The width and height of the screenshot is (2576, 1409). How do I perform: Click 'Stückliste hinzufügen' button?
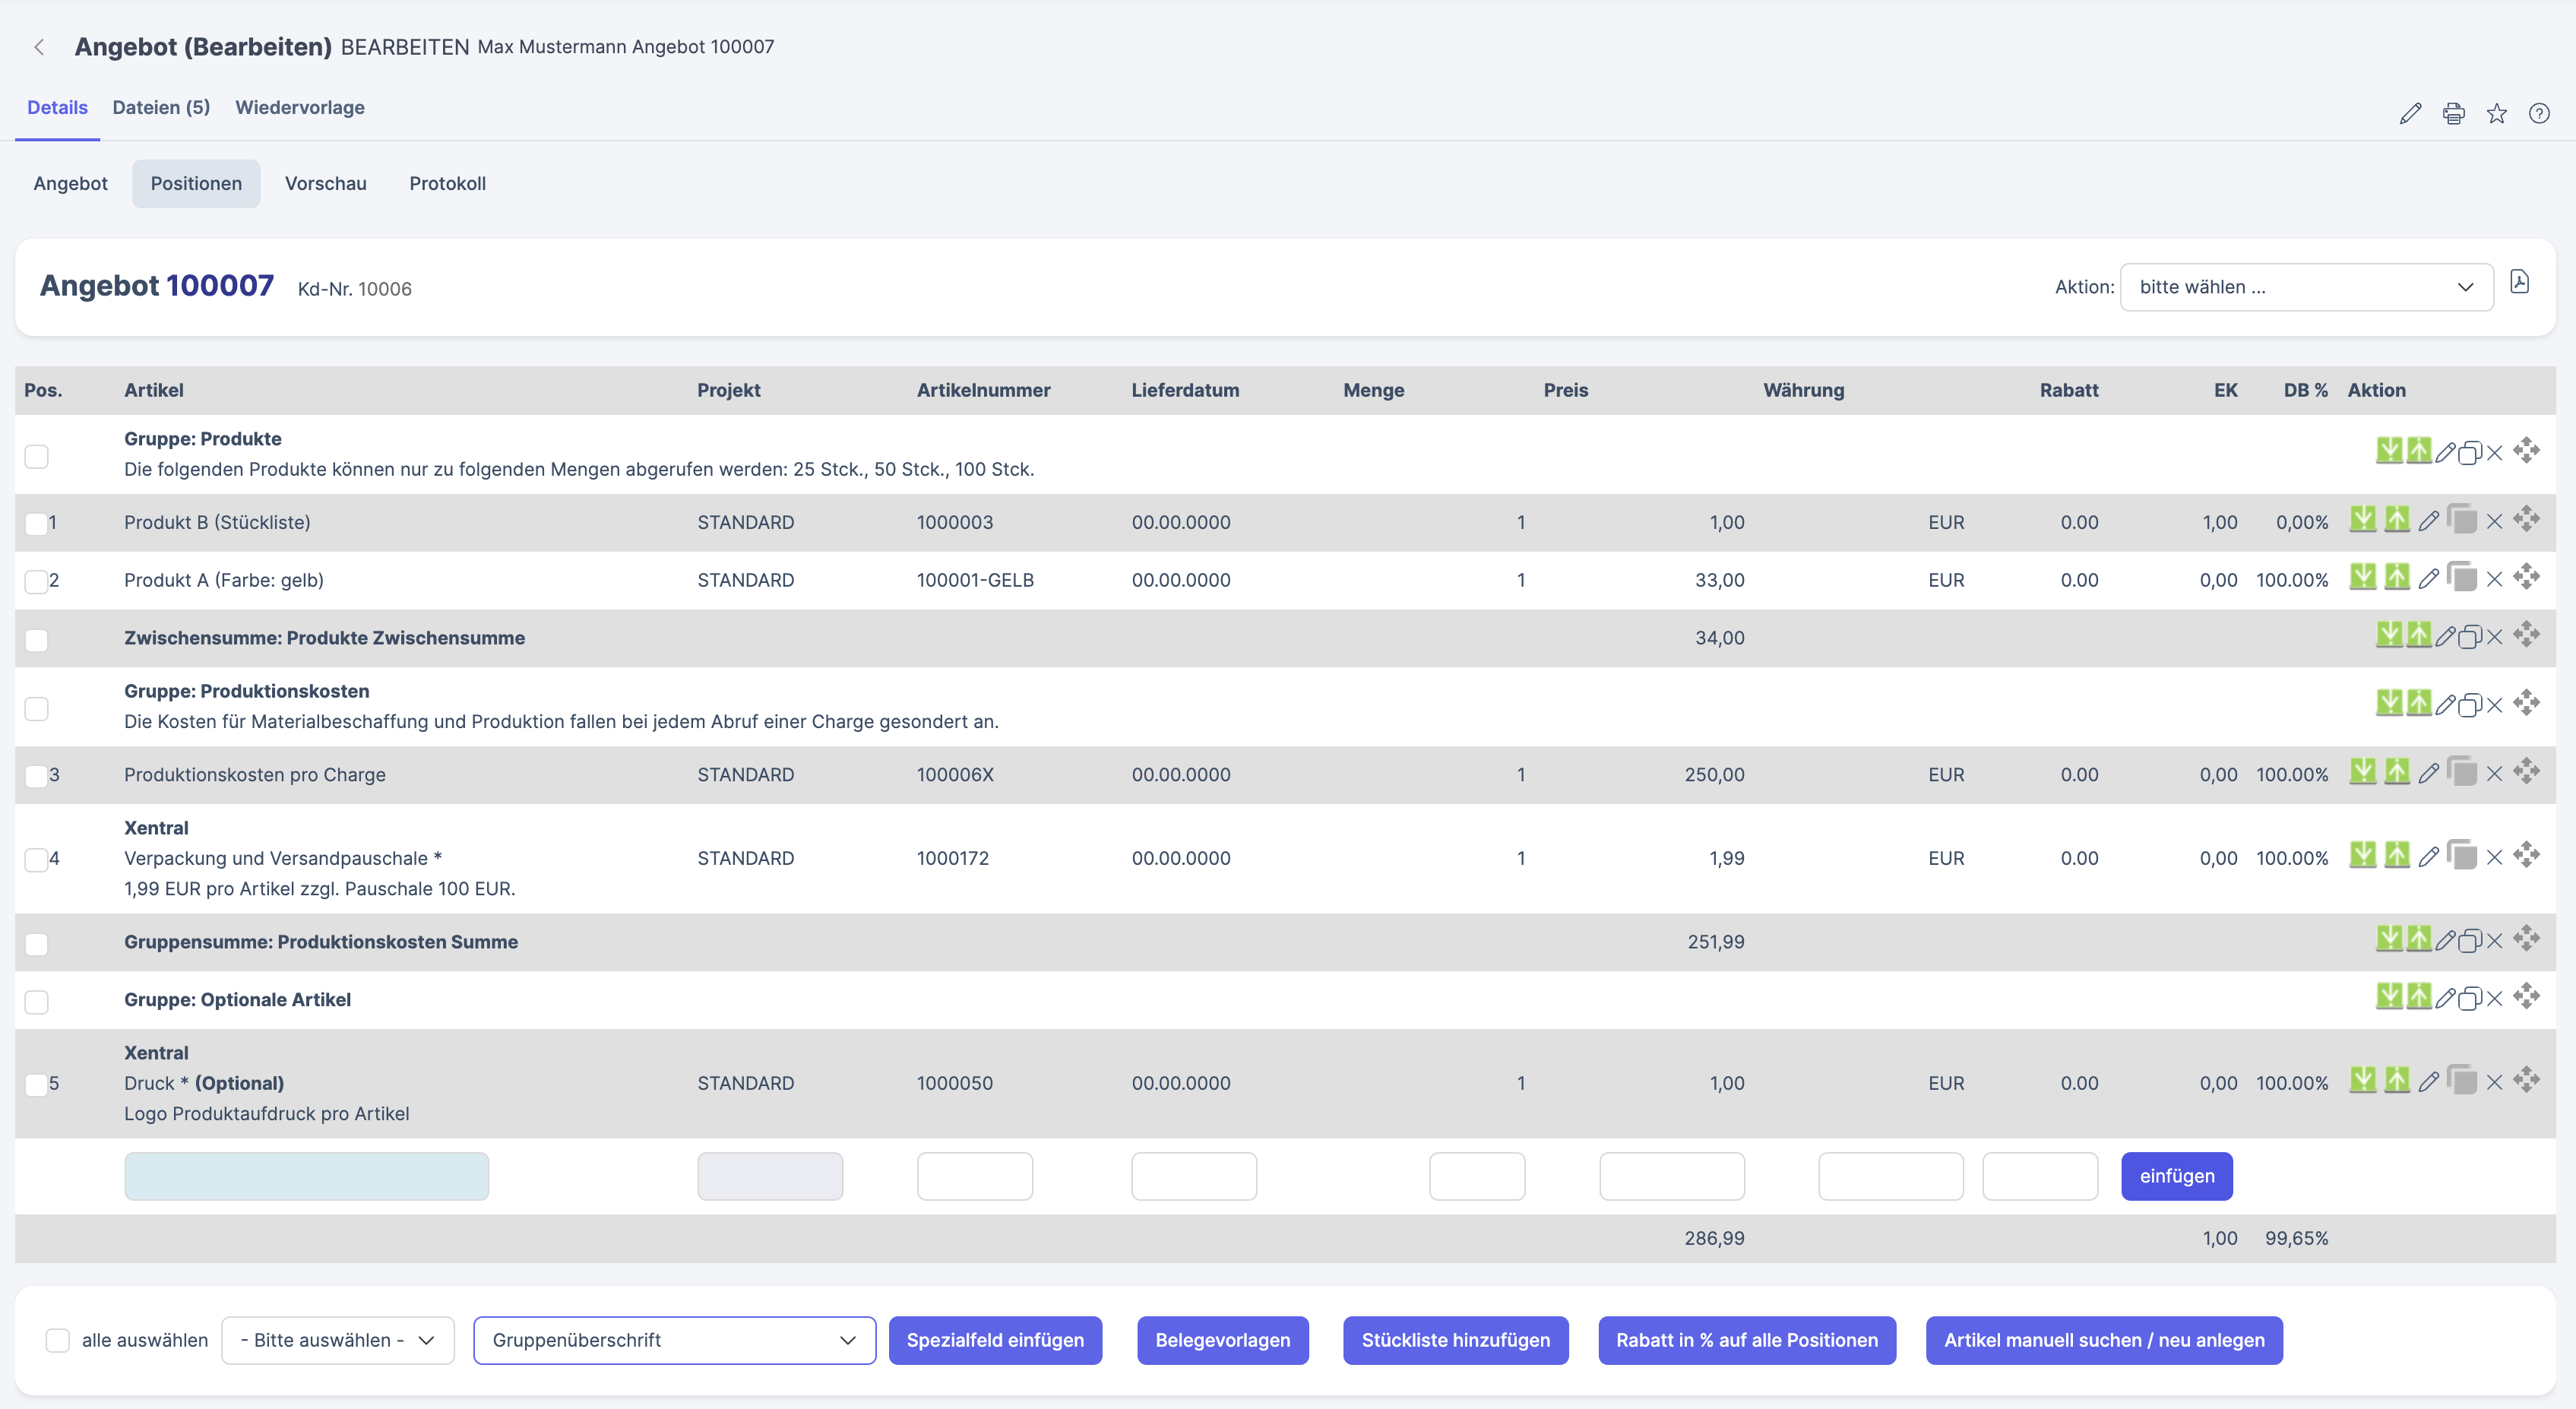[x=1455, y=1340]
